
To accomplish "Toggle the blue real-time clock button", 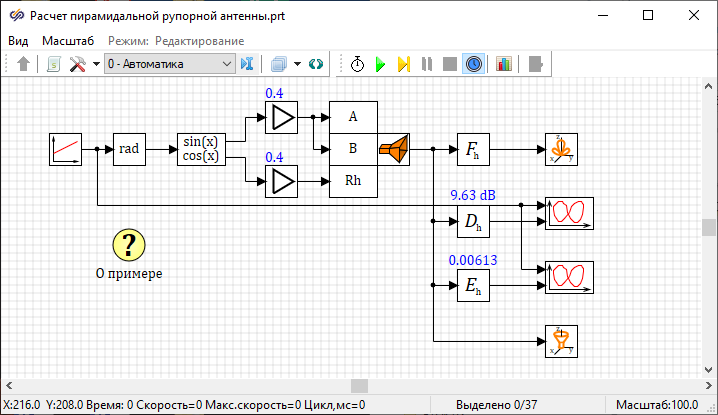I will (x=474, y=64).
